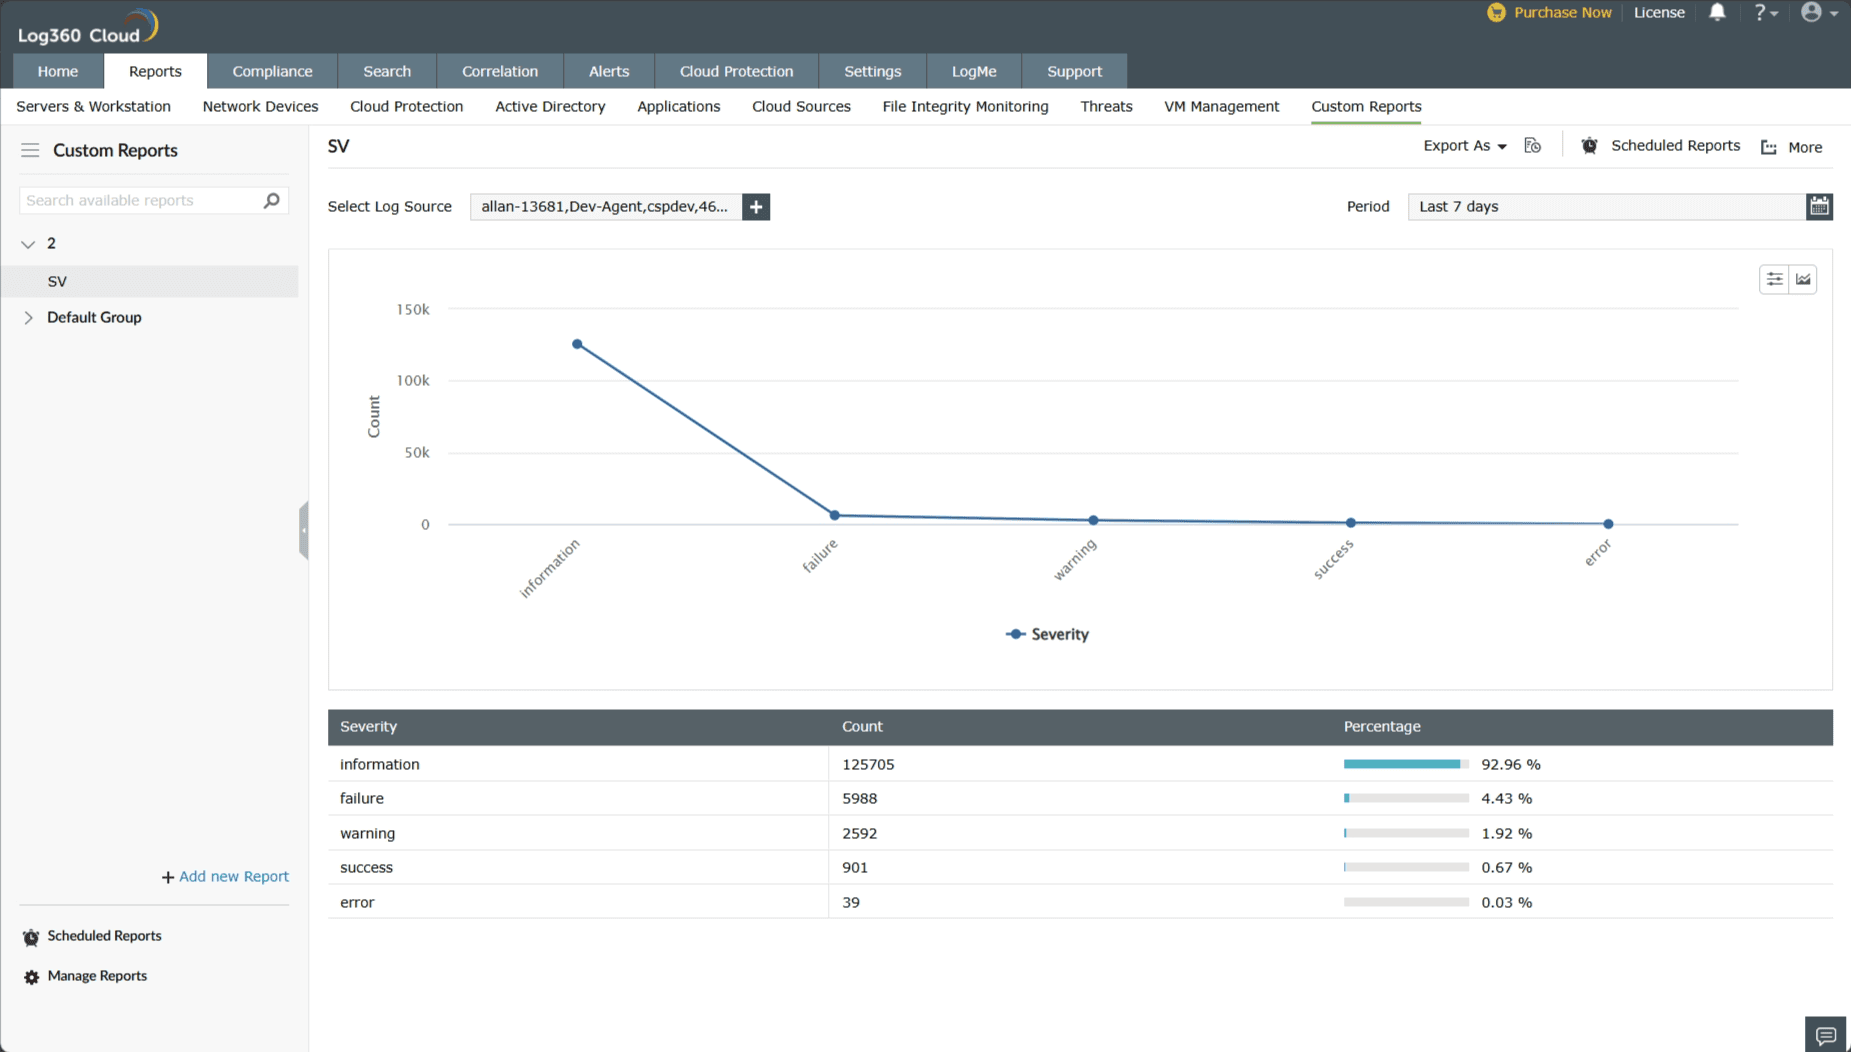Click the search magnifier in the reports panel
The image size is (1851, 1052).
point(271,200)
